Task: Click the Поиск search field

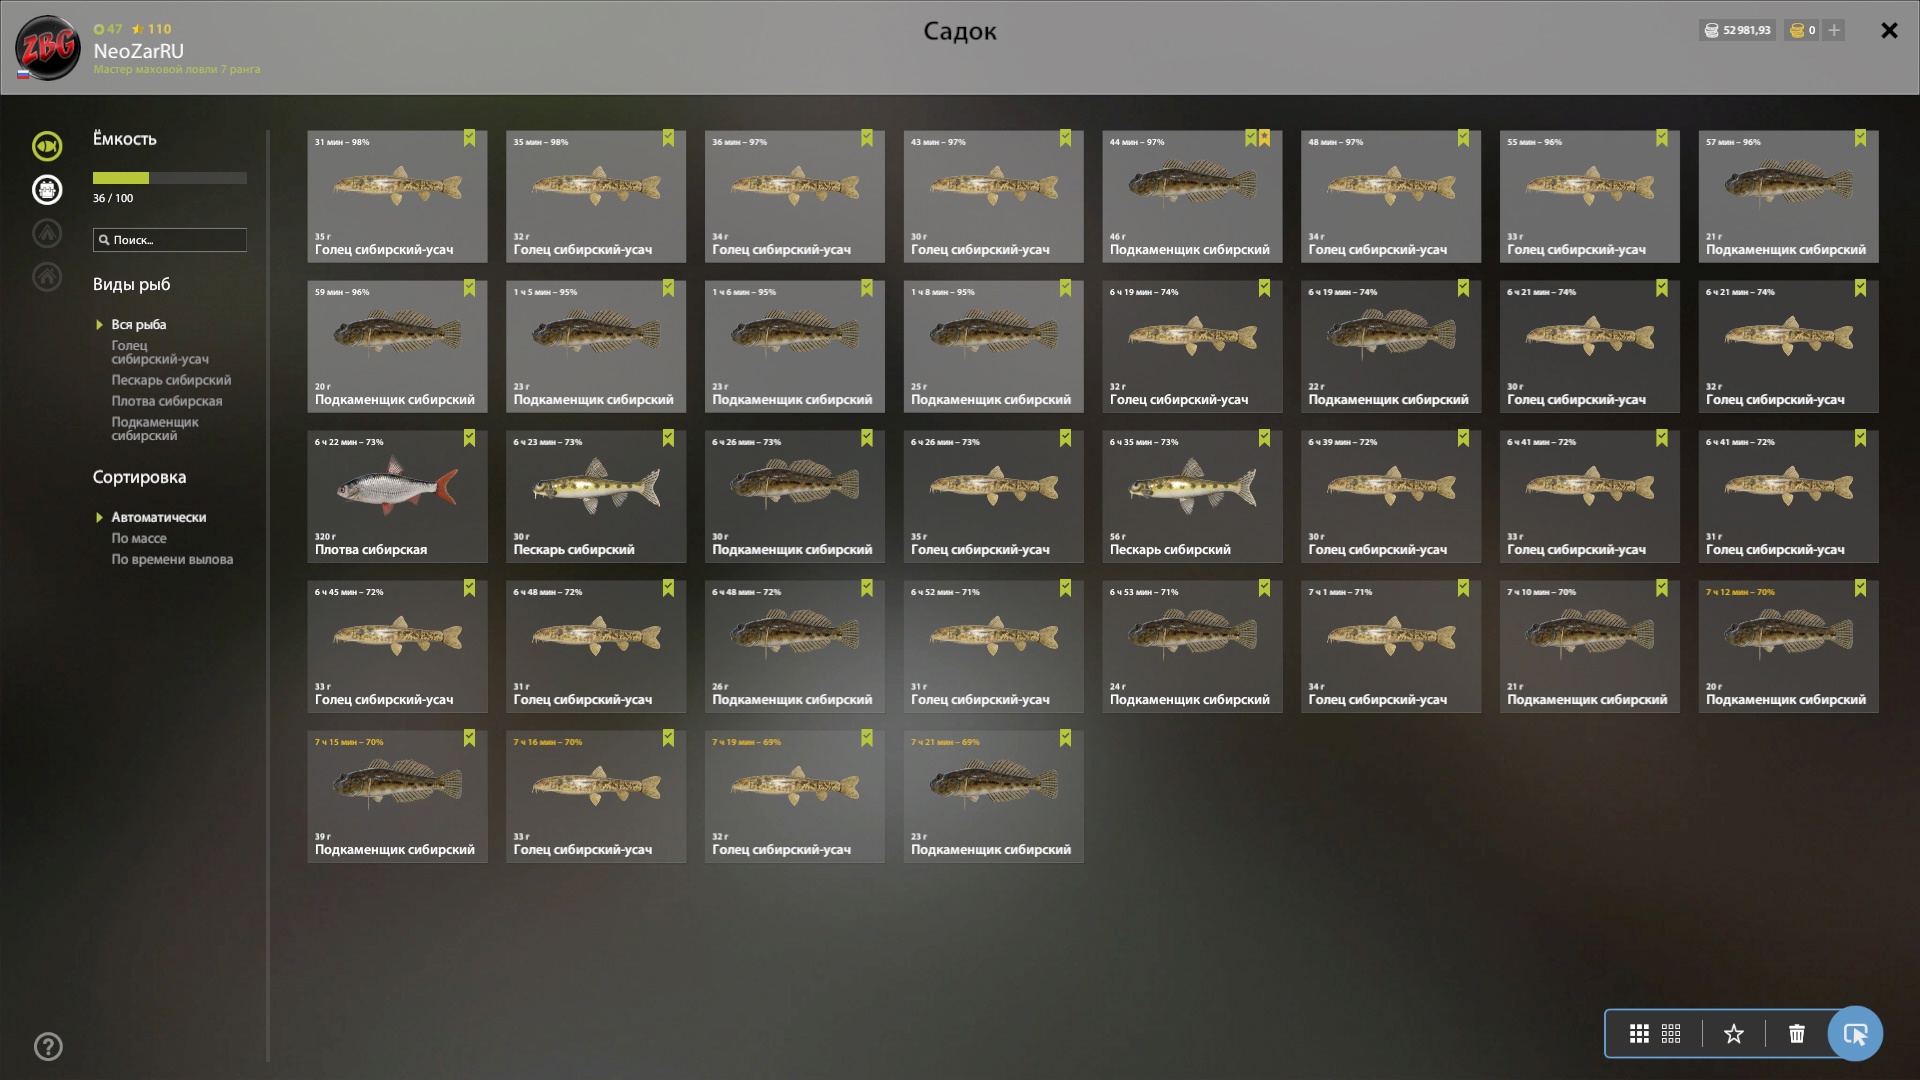Action: pos(170,240)
